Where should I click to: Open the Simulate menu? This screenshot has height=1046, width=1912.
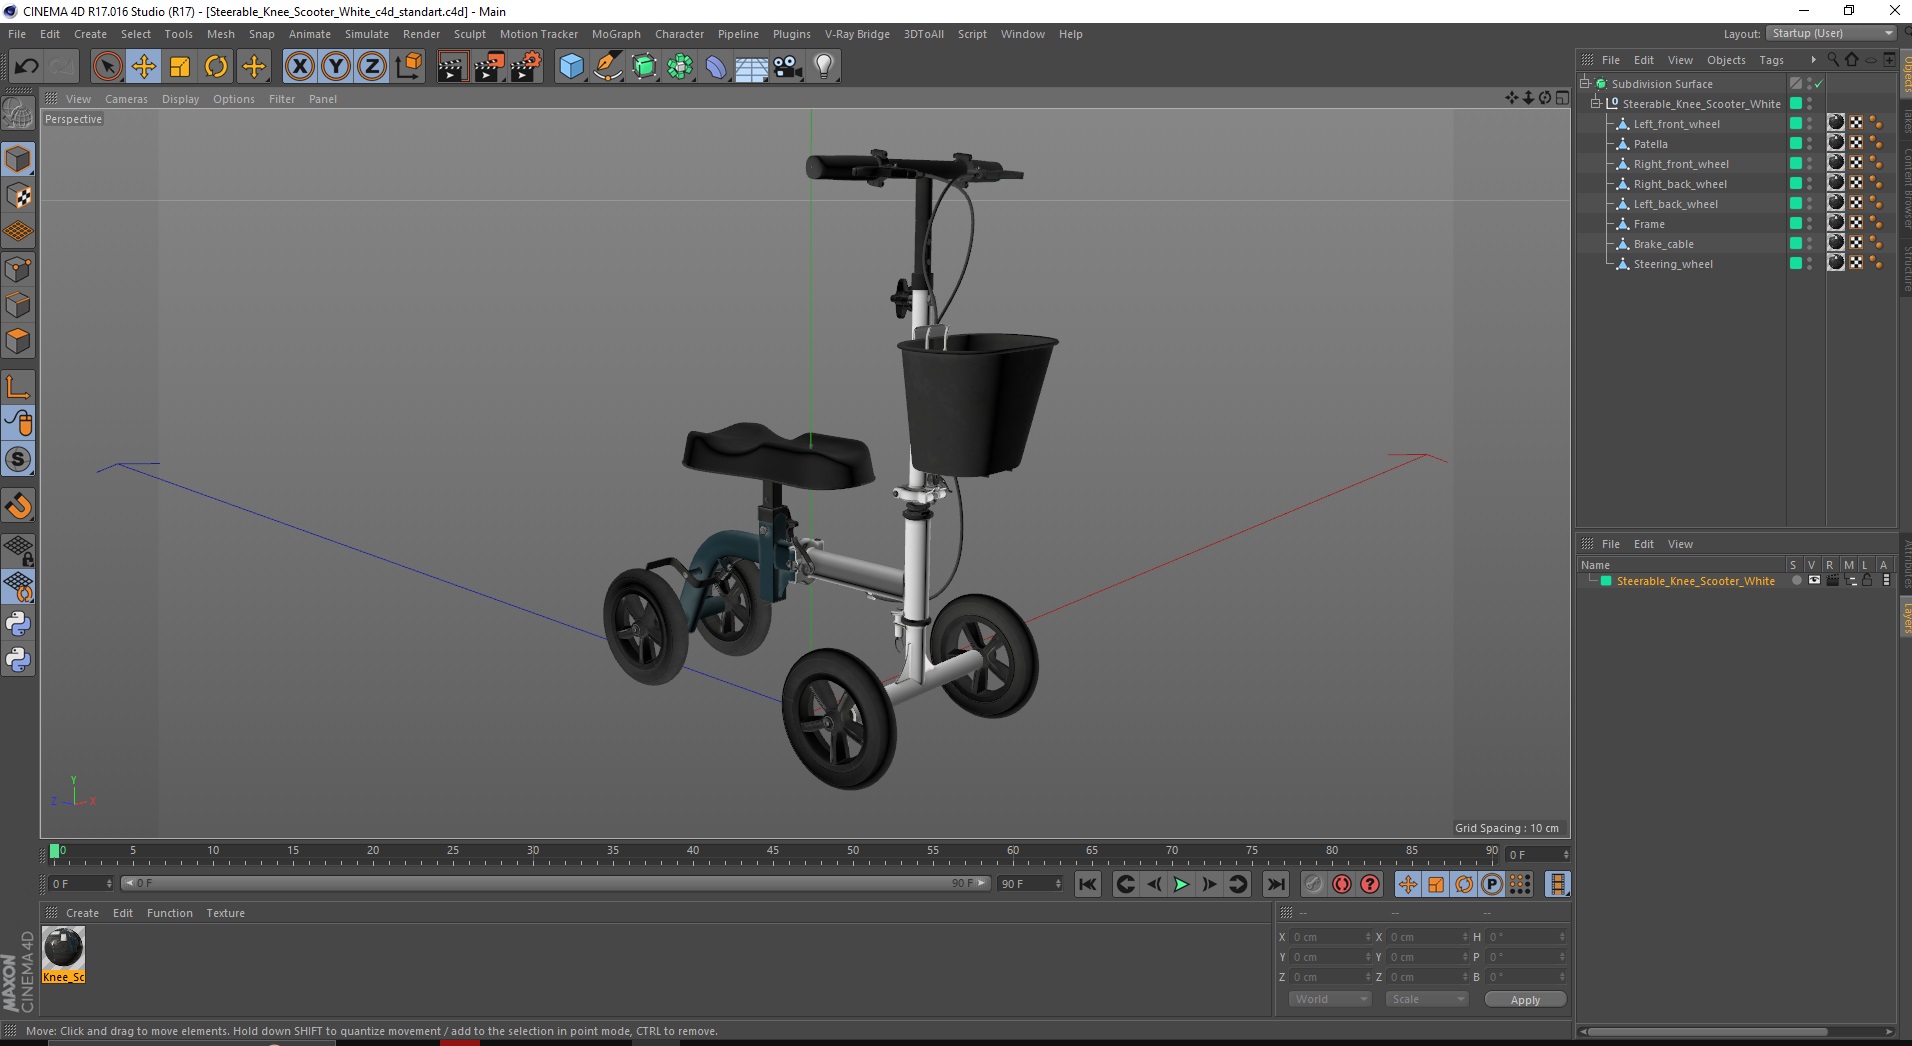point(367,34)
